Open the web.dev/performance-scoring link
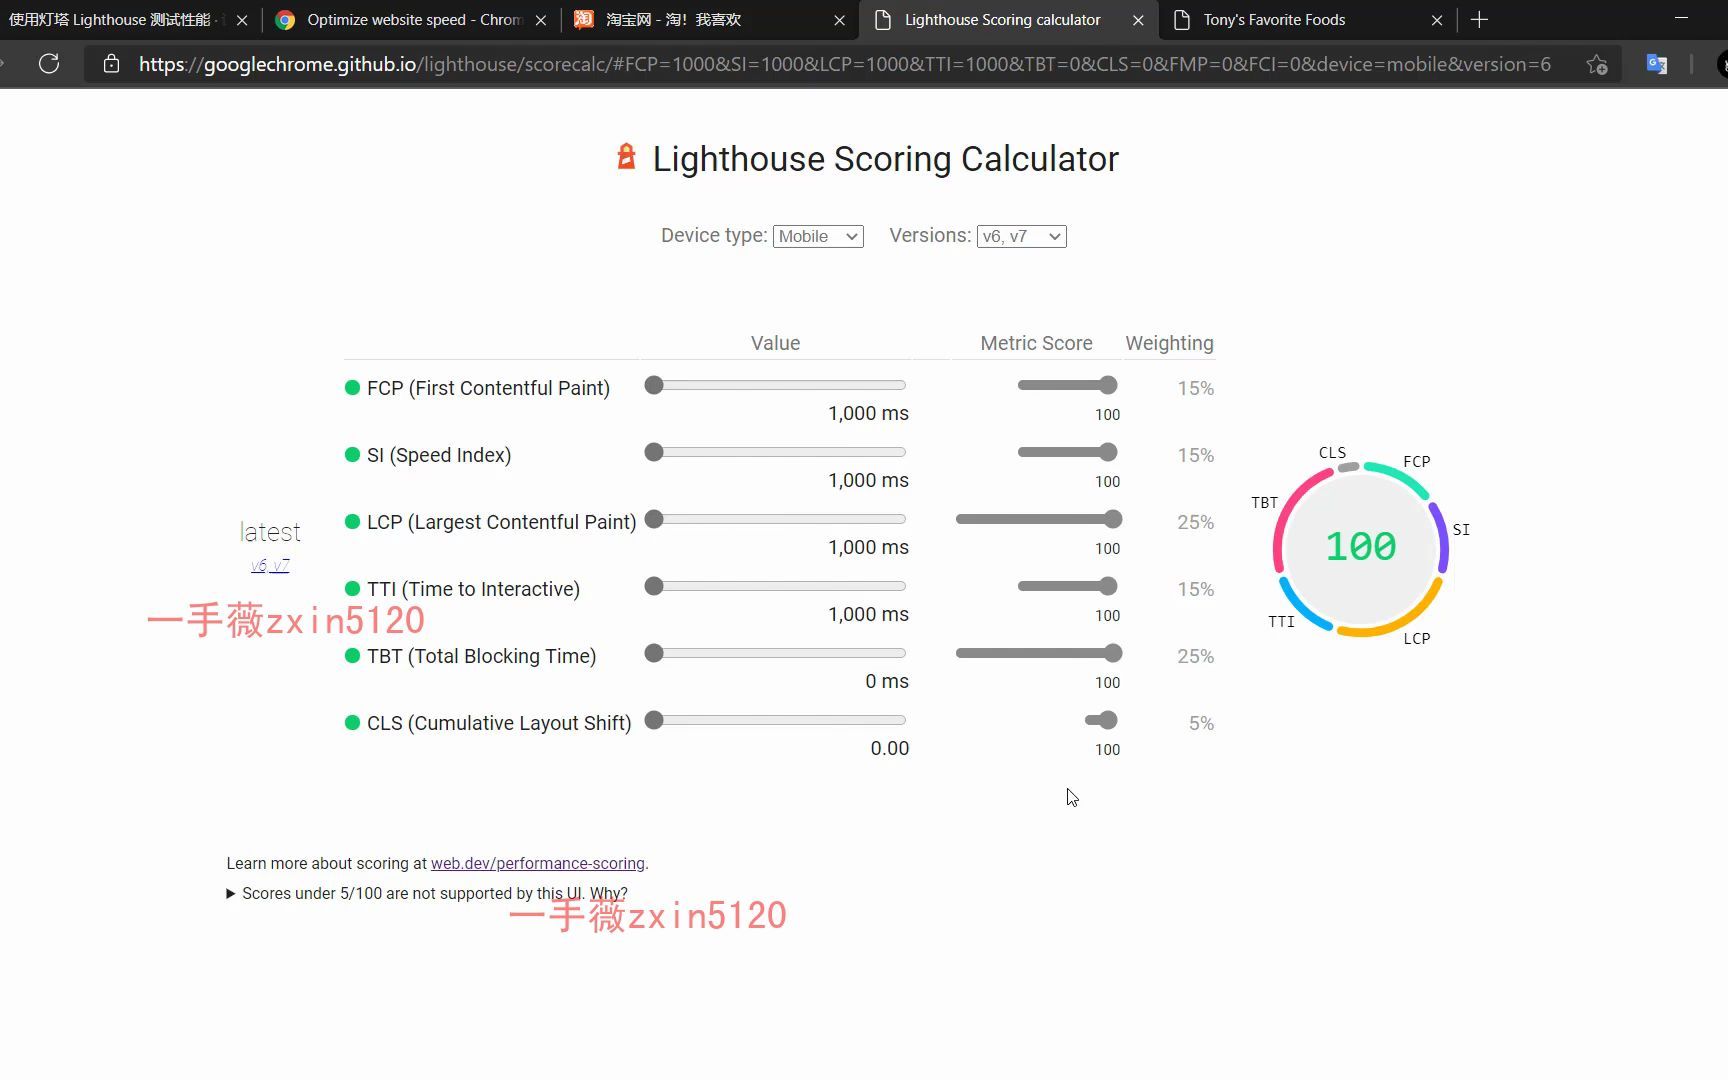 click(538, 863)
